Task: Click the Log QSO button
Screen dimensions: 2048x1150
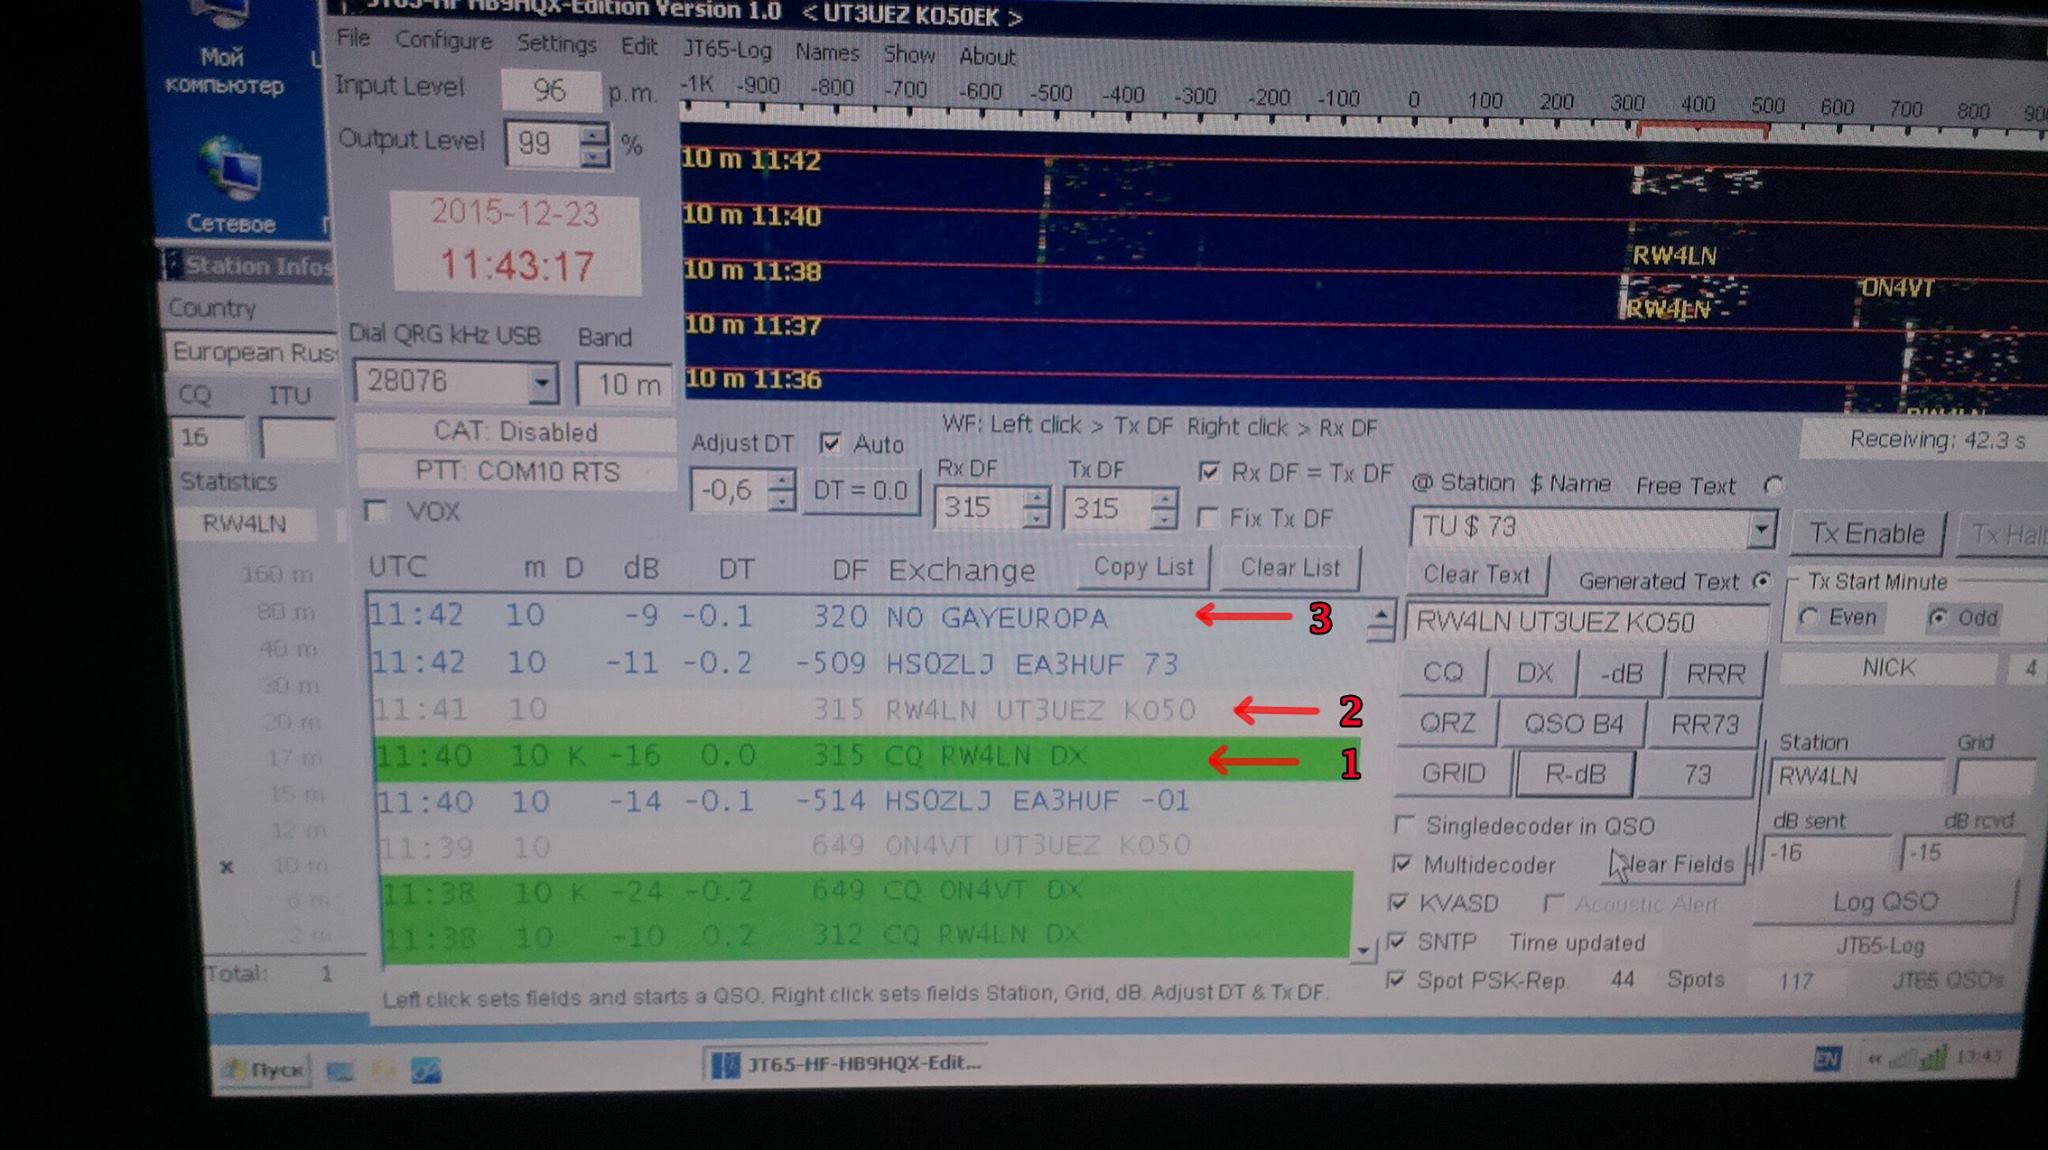Action: coord(1884,902)
